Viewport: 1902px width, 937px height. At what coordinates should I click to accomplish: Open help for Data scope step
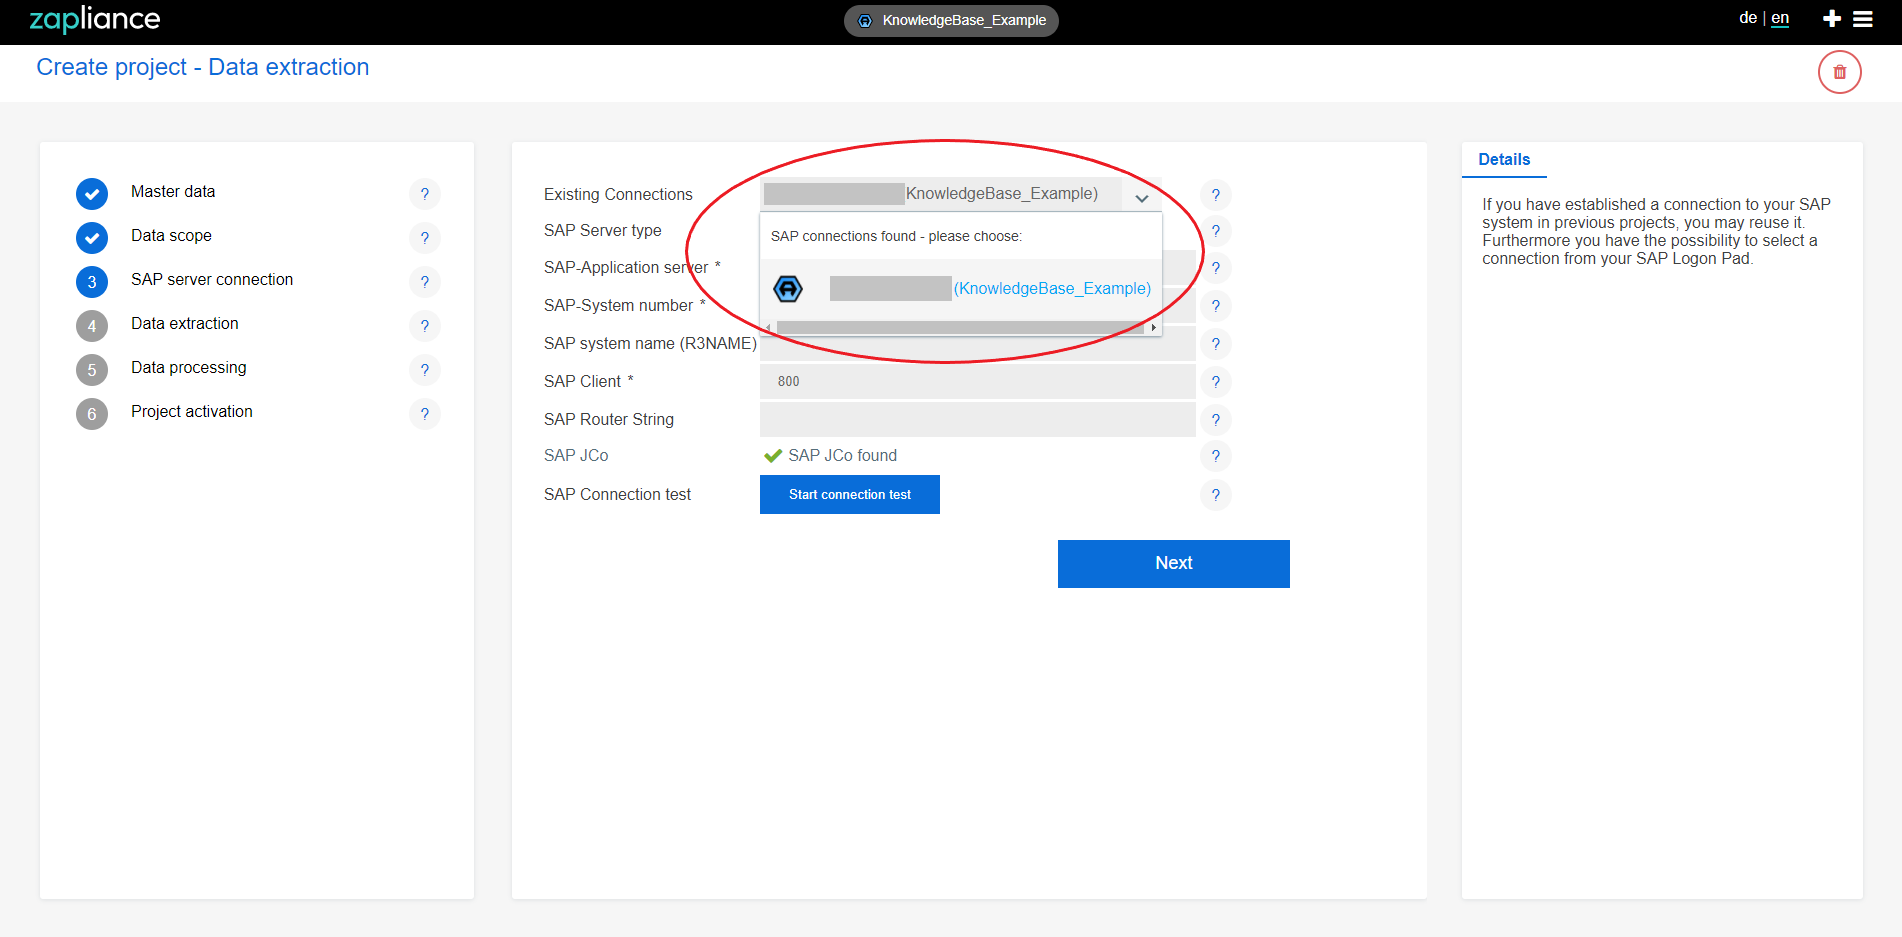(425, 238)
